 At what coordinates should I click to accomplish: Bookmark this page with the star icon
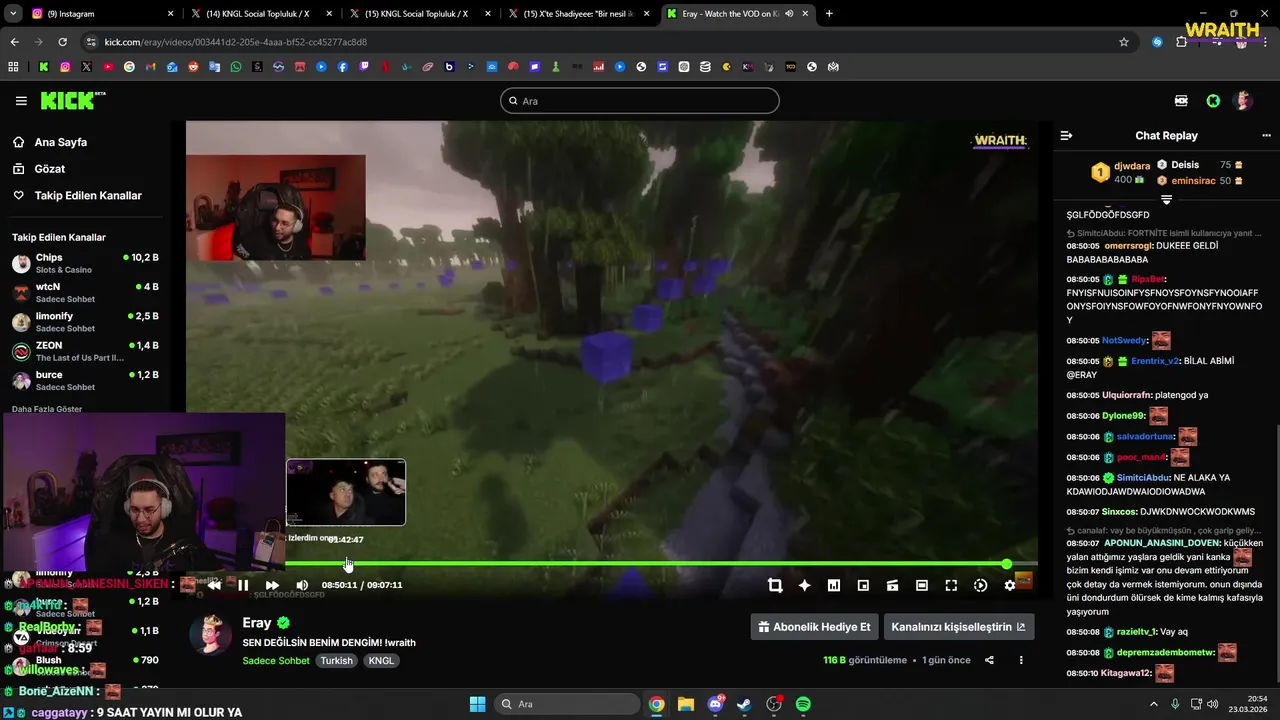(x=1124, y=42)
